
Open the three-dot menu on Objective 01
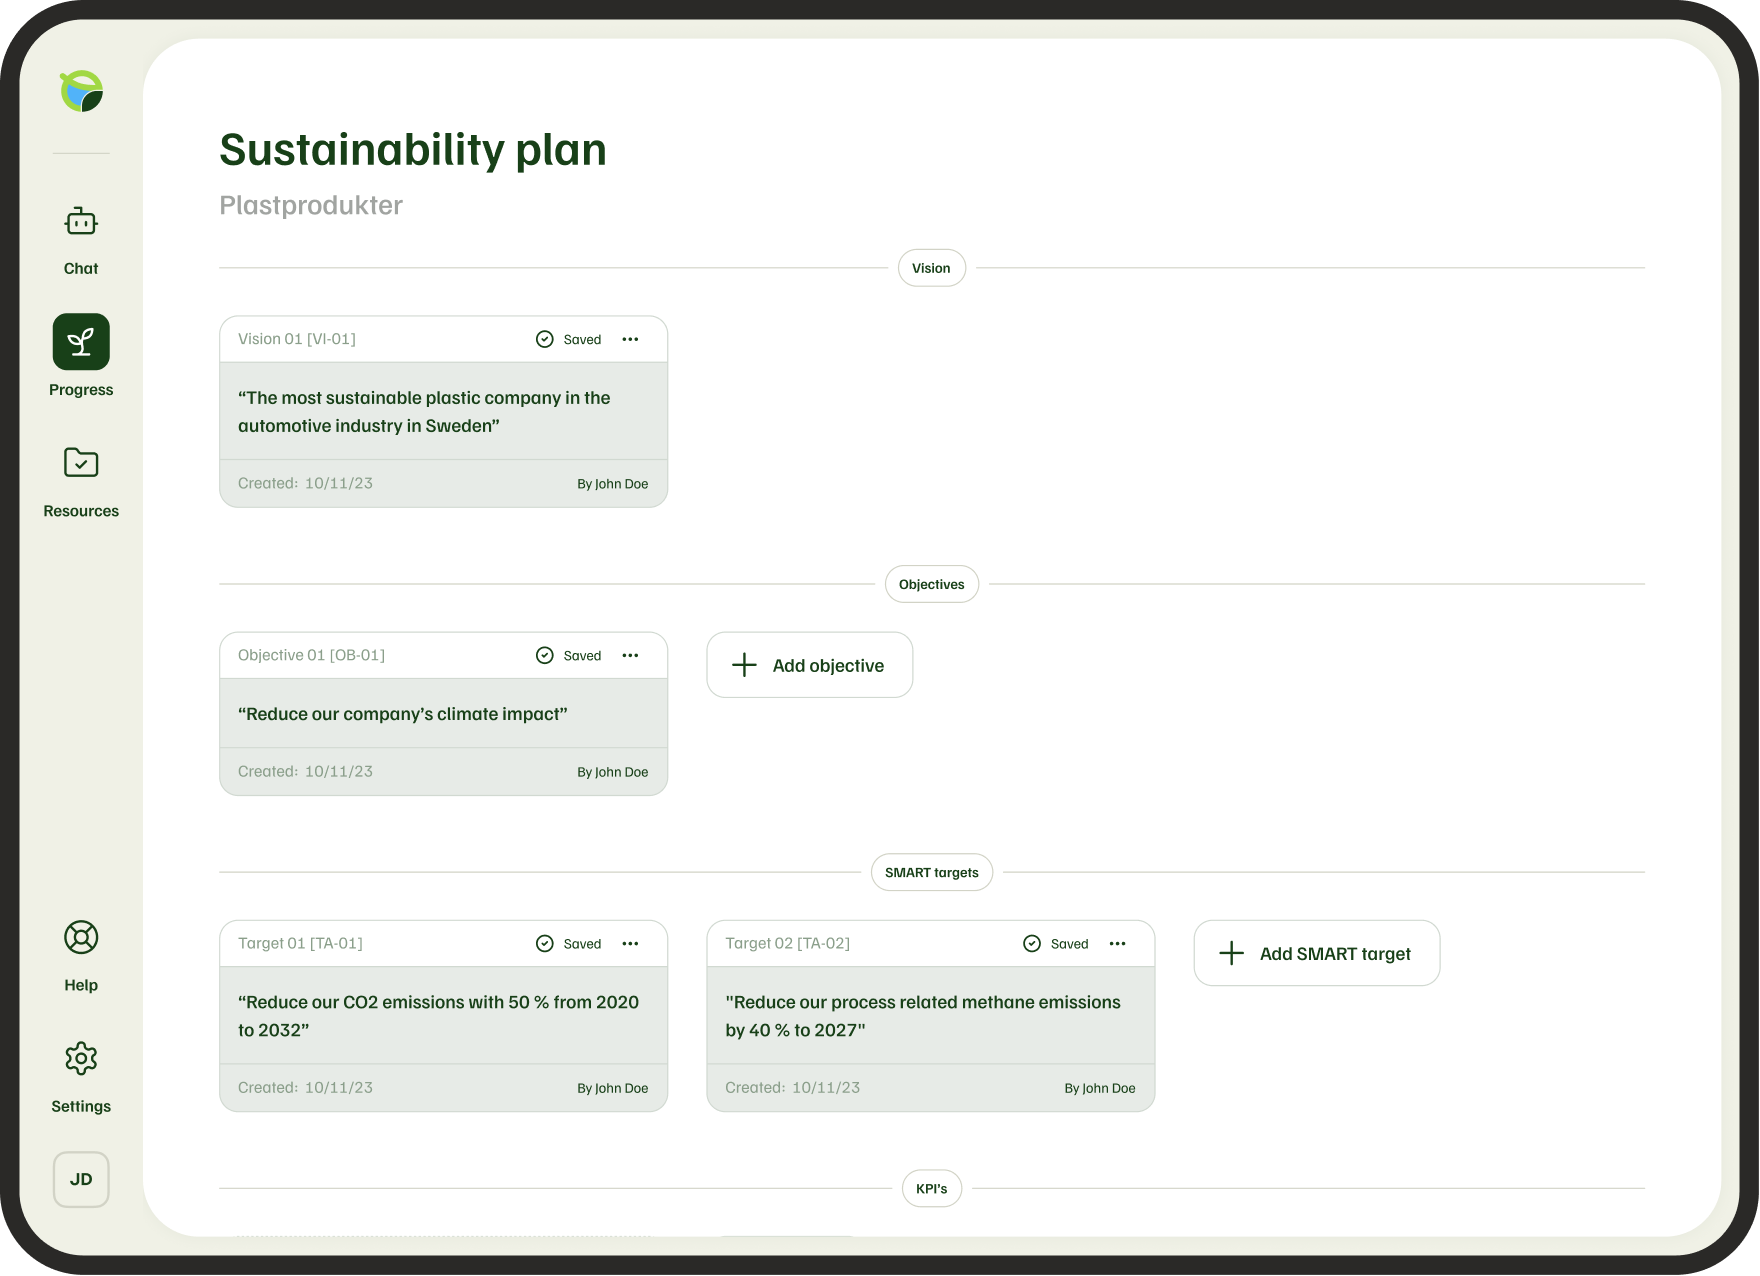pyautogui.click(x=630, y=655)
